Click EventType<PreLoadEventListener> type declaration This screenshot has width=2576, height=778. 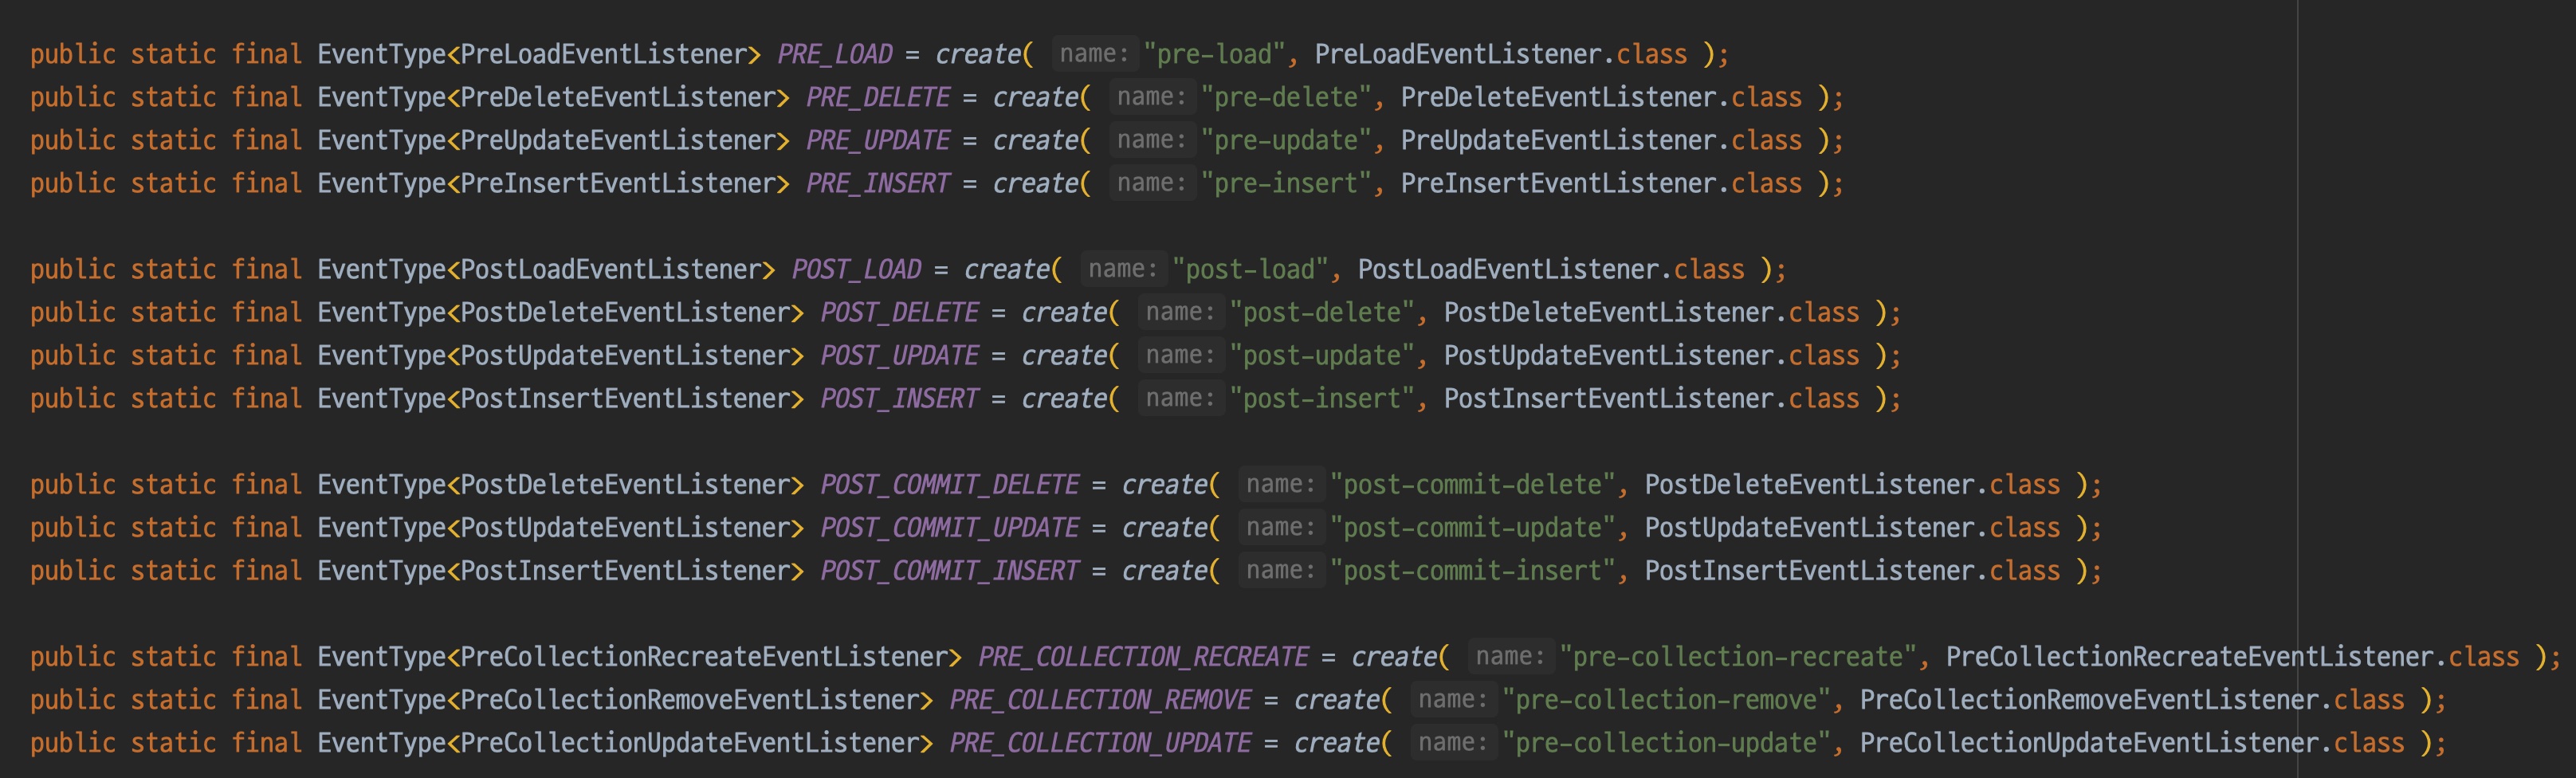[540, 54]
